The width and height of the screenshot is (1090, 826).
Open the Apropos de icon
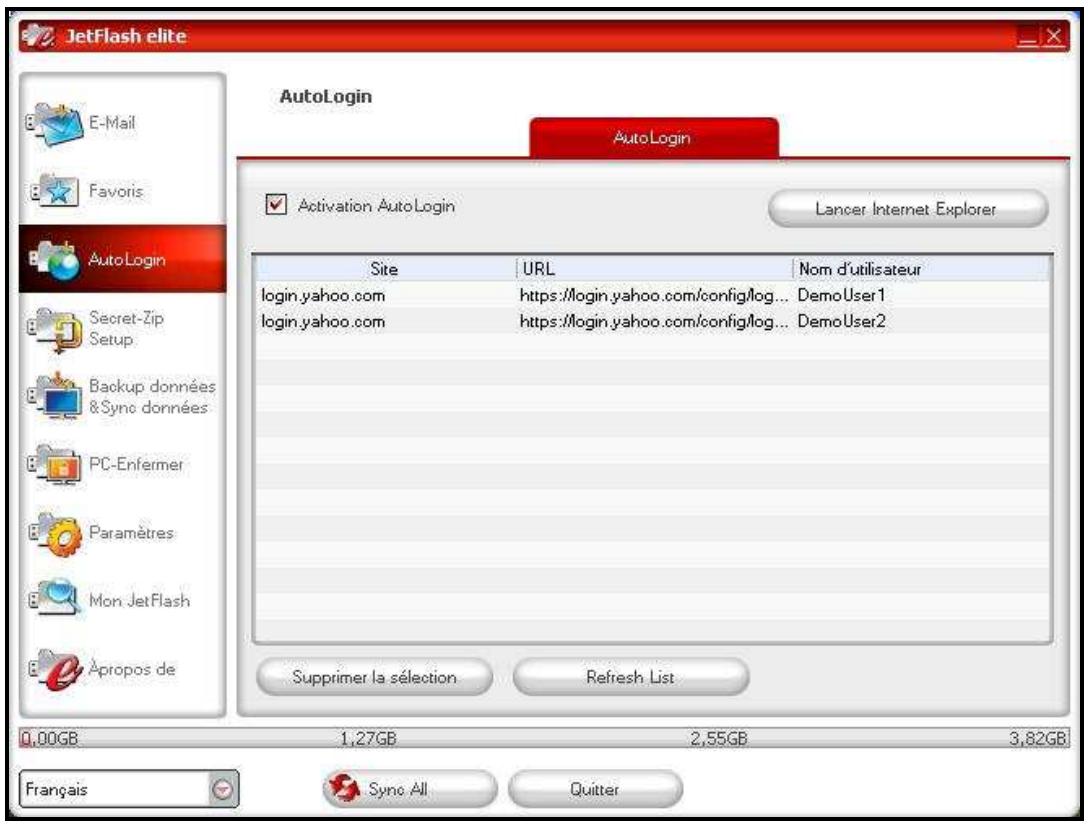pyautogui.click(x=56, y=669)
